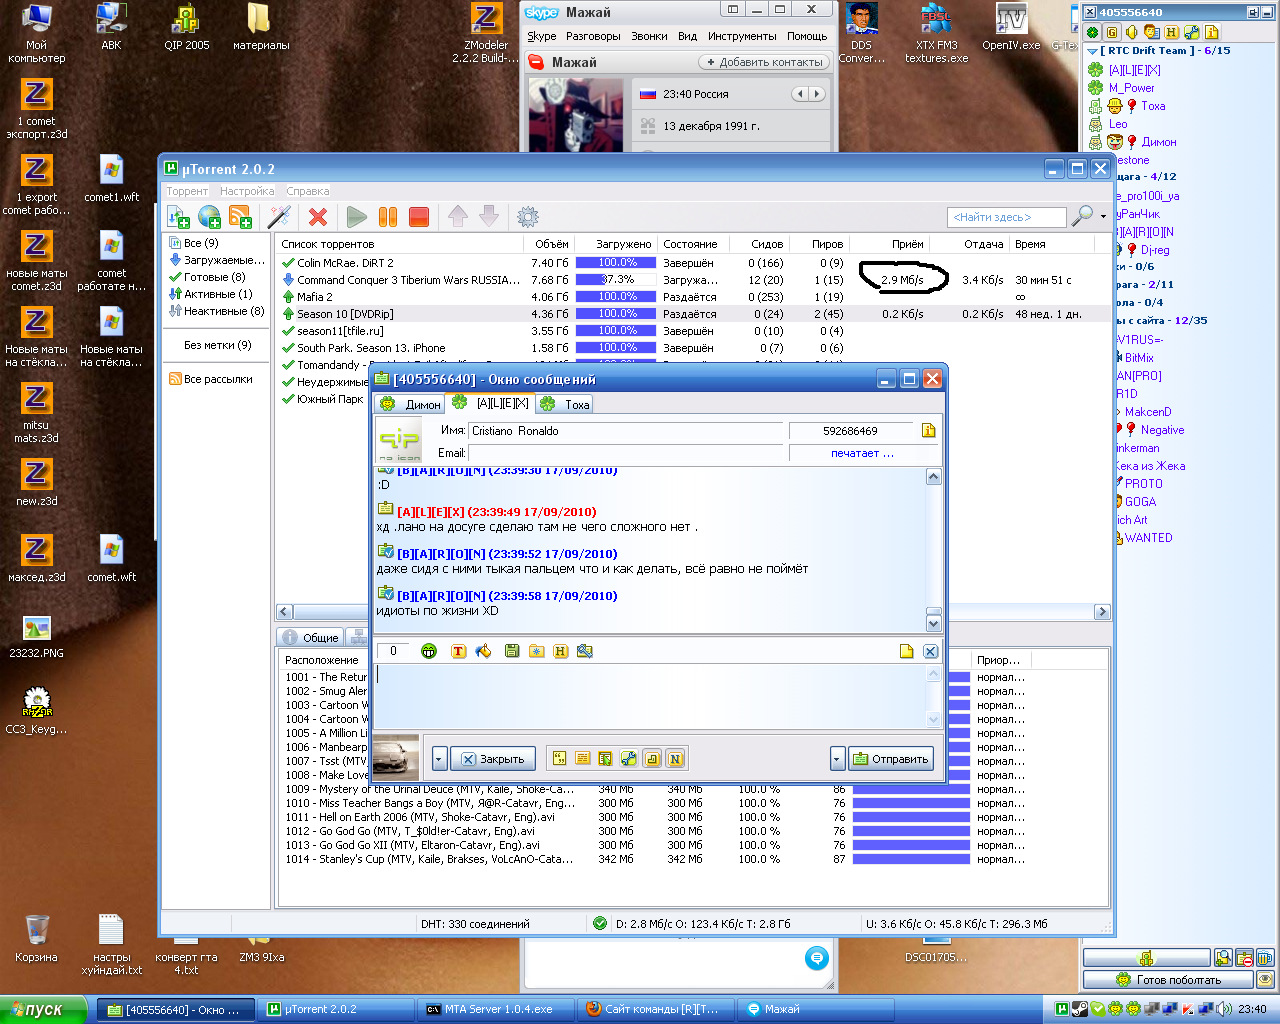The image size is (1280, 1024).
Task: Open the dropdown arrow beside 'Отправить' button
Action: (x=837, y=759)
